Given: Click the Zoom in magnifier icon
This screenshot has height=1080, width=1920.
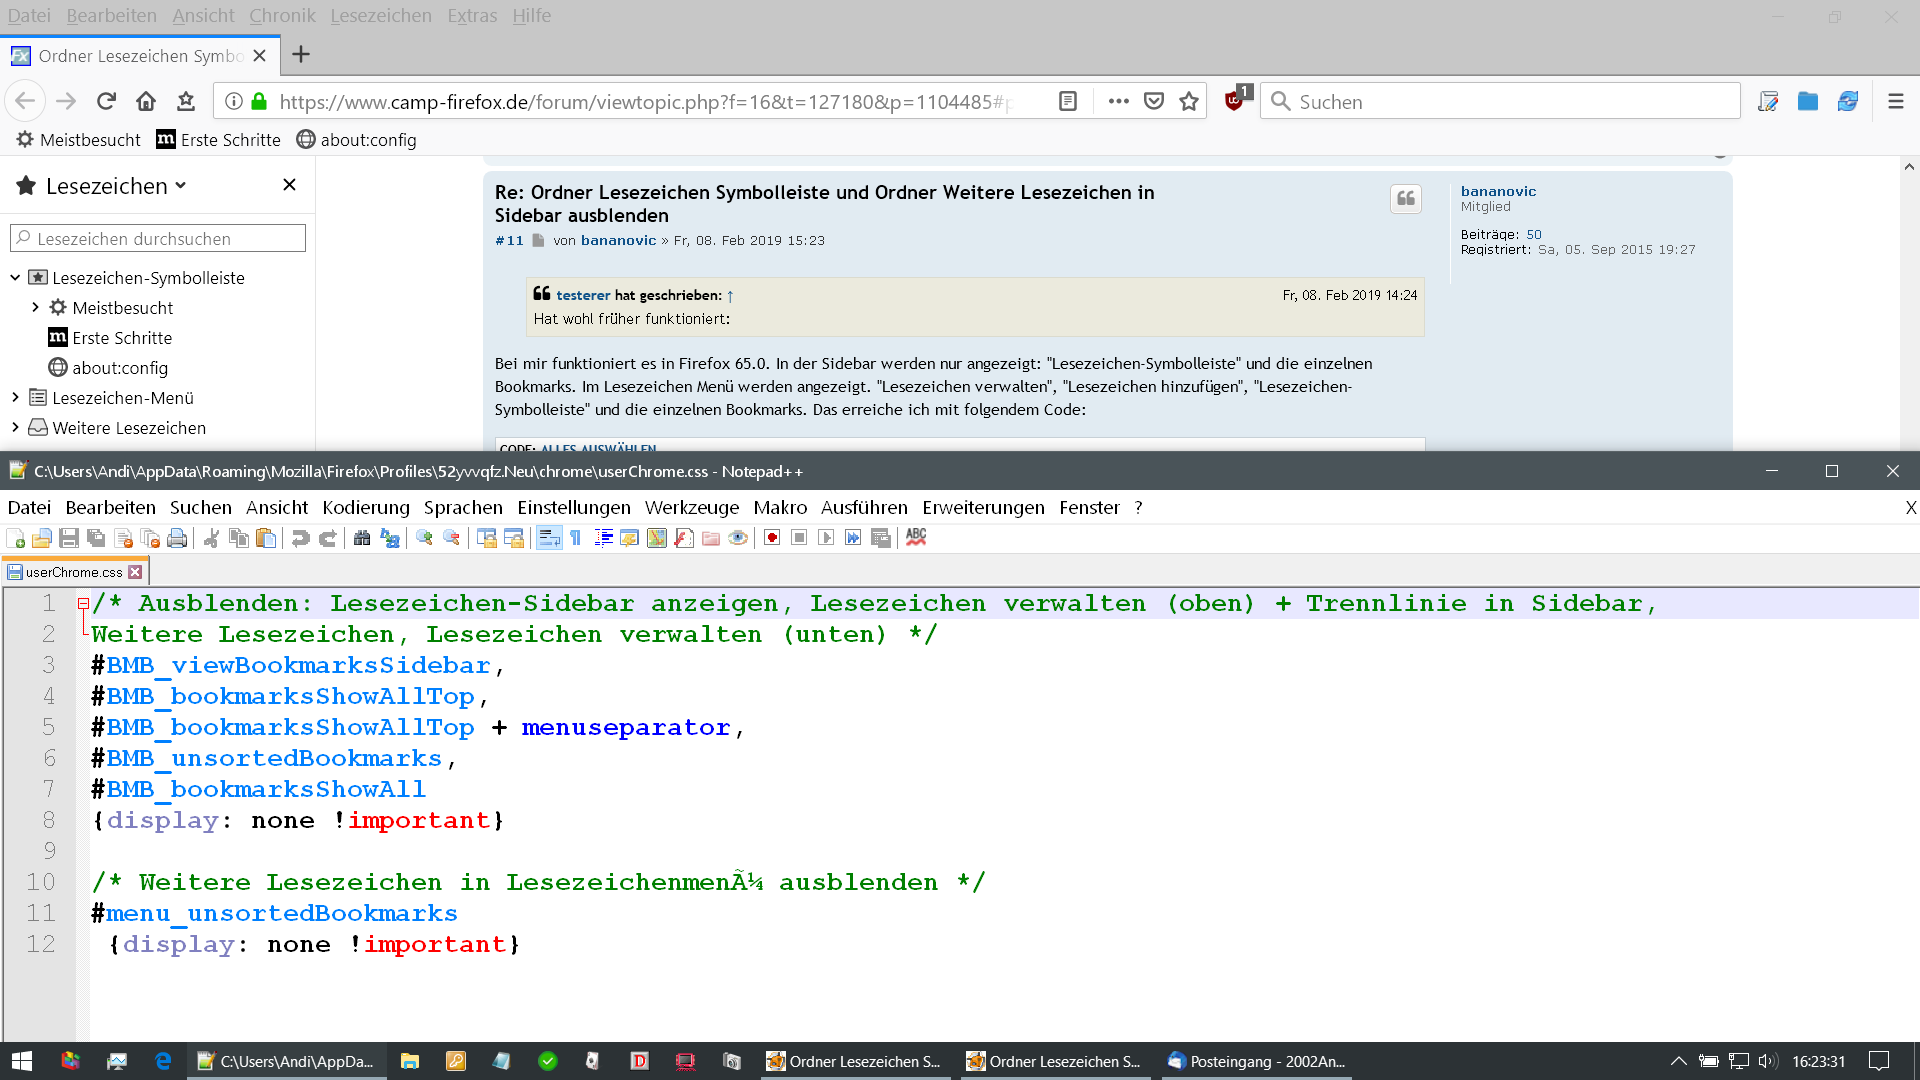Looking at the screenshot, I should 424,538.
